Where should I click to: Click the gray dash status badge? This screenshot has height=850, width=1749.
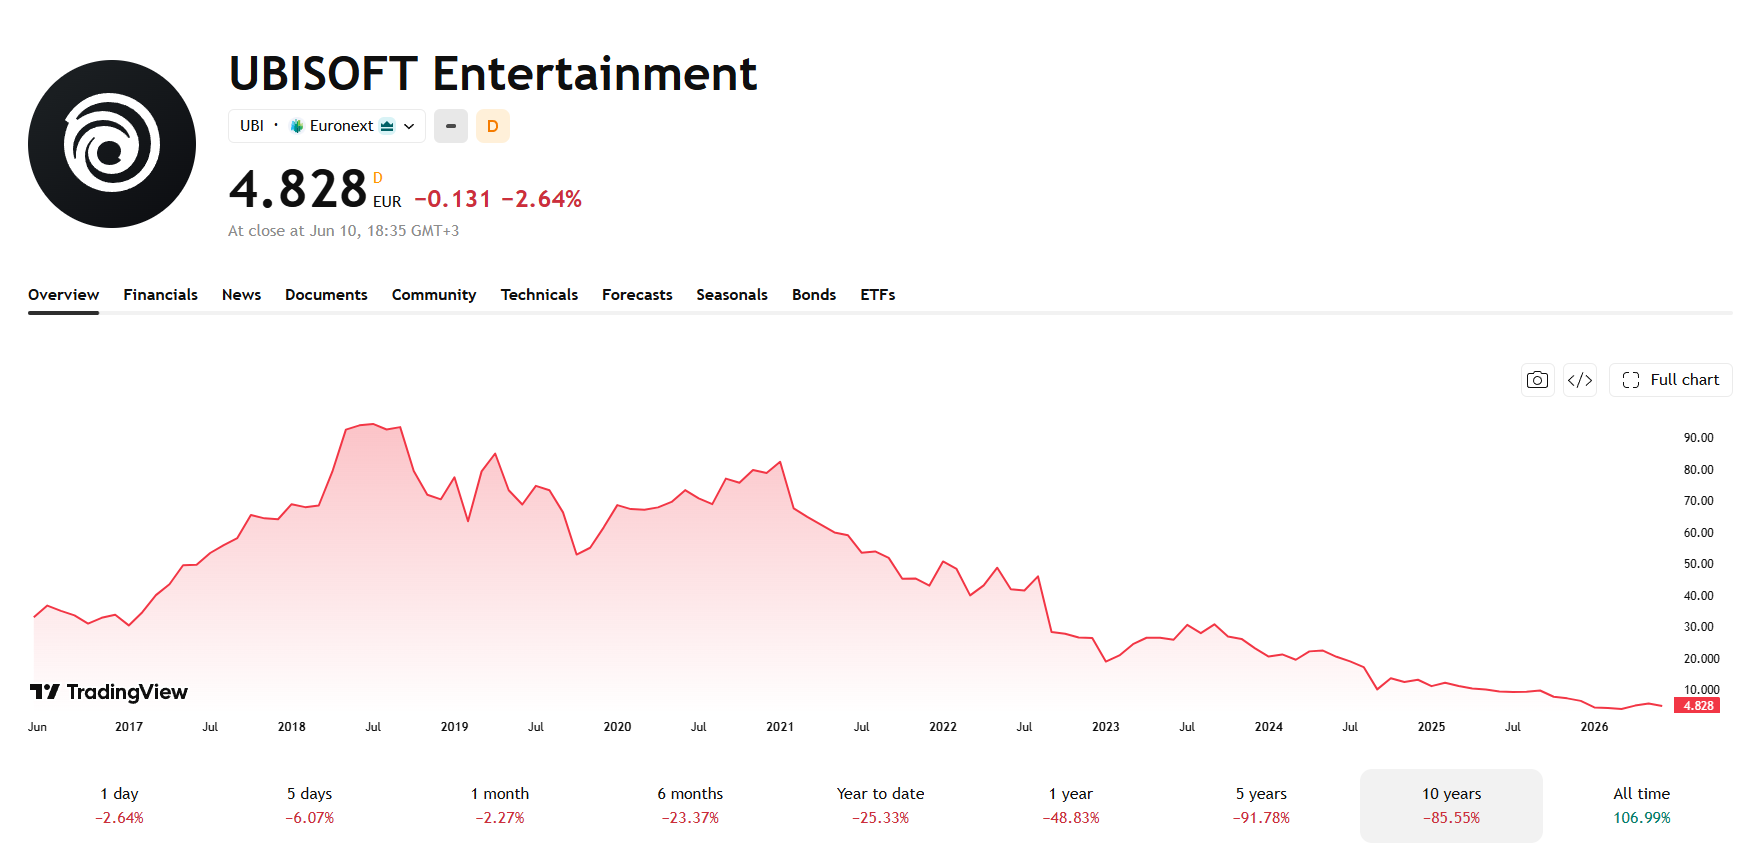[x=451, y=126]
